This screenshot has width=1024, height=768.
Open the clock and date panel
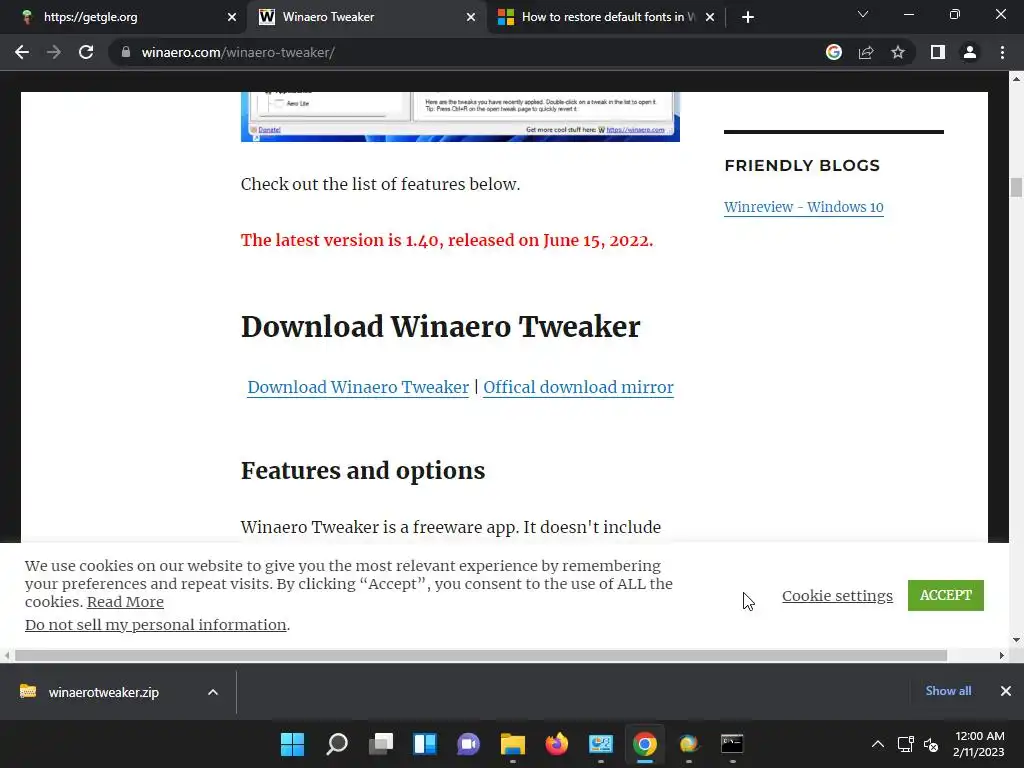tap(978, 744)
